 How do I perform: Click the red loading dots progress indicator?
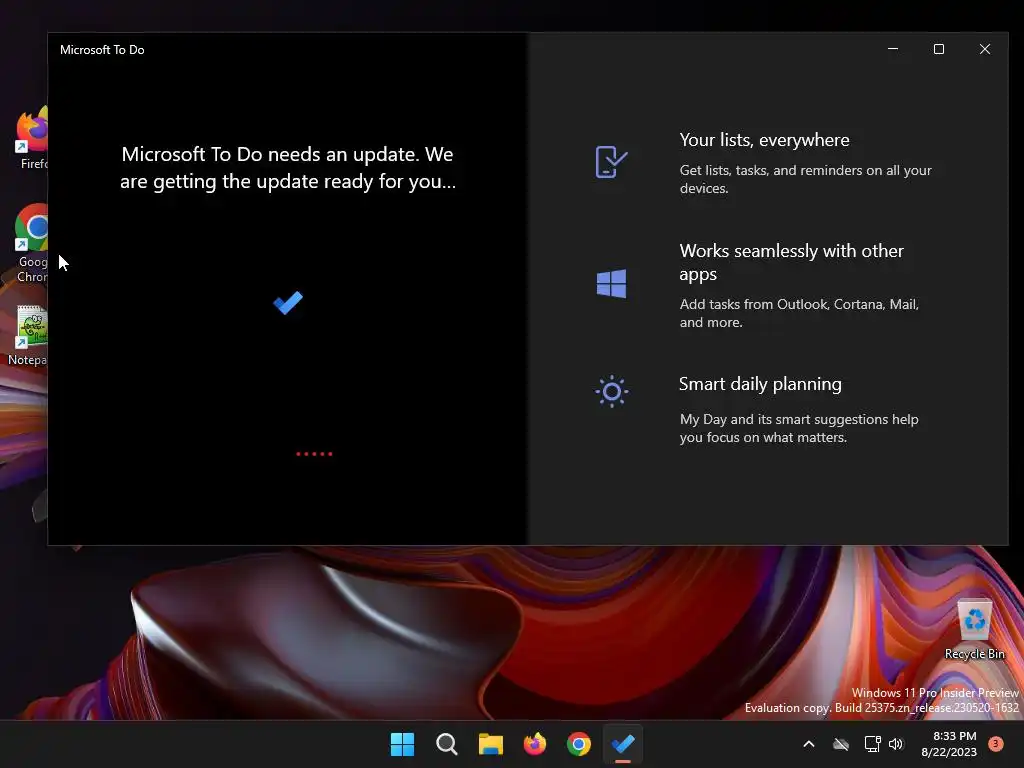tap(314, 454)
